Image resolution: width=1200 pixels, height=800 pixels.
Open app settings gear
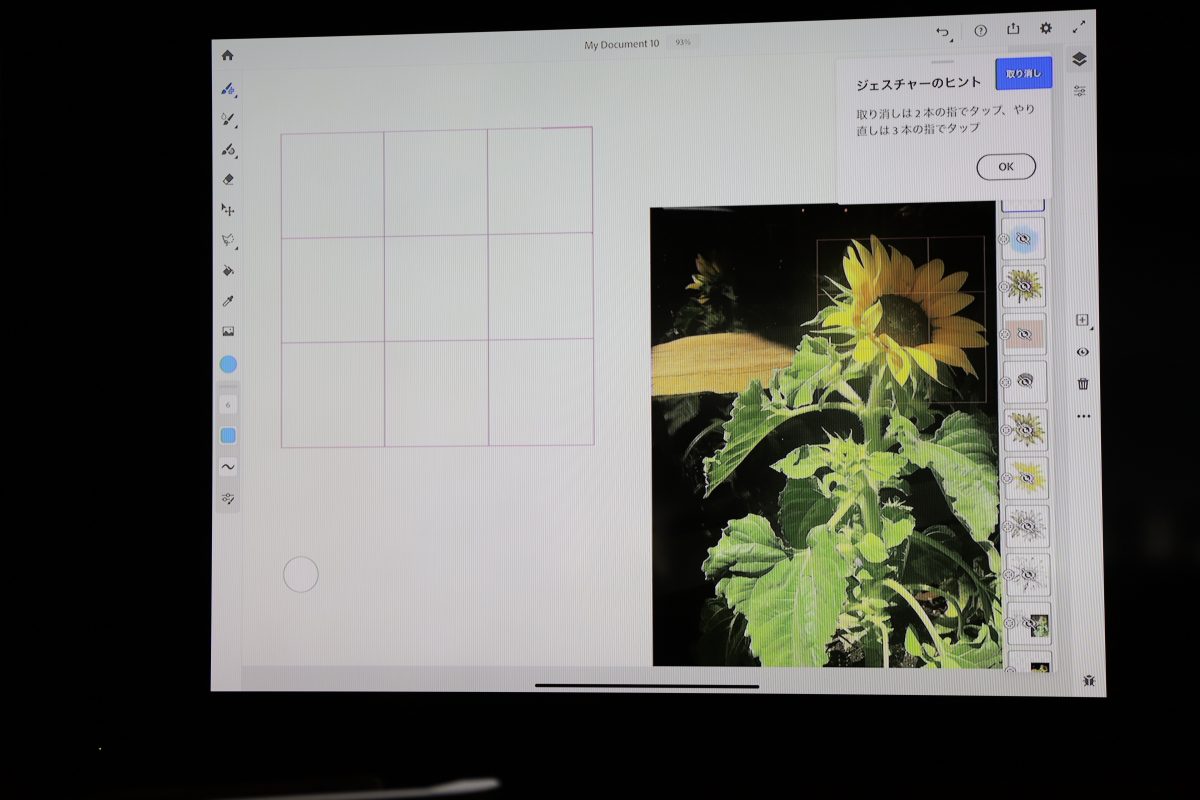coord(1046,29)
